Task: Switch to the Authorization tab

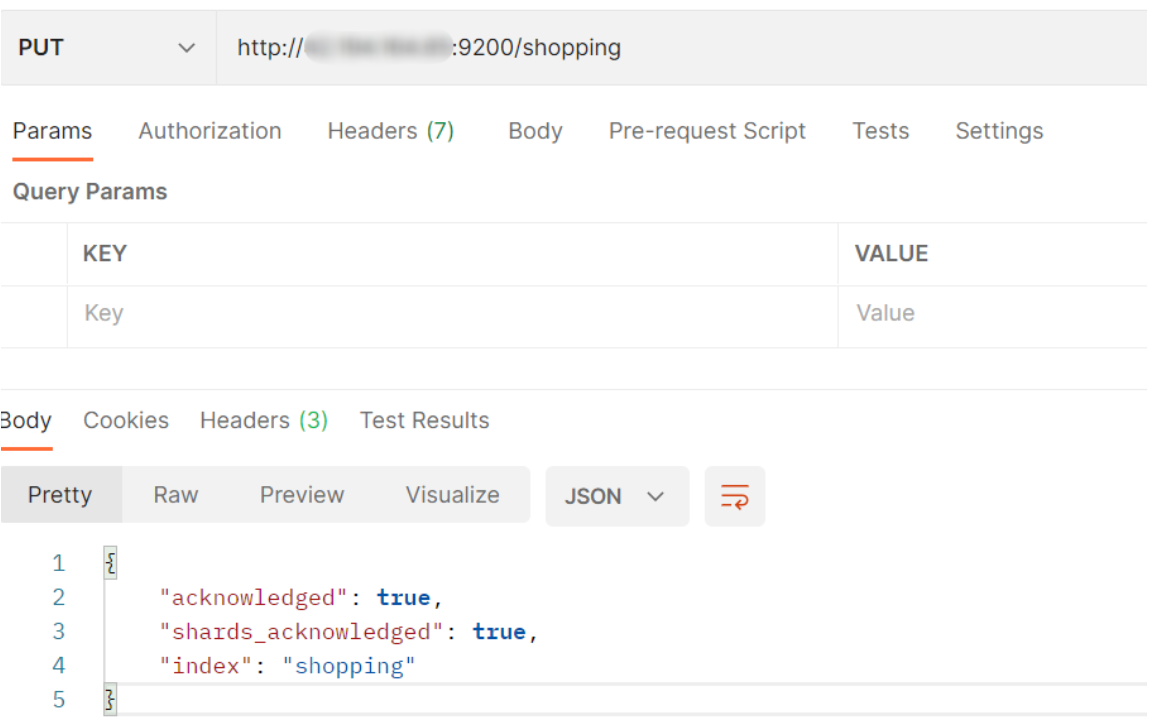Action: pyautogui.click(x=210, y=131)
